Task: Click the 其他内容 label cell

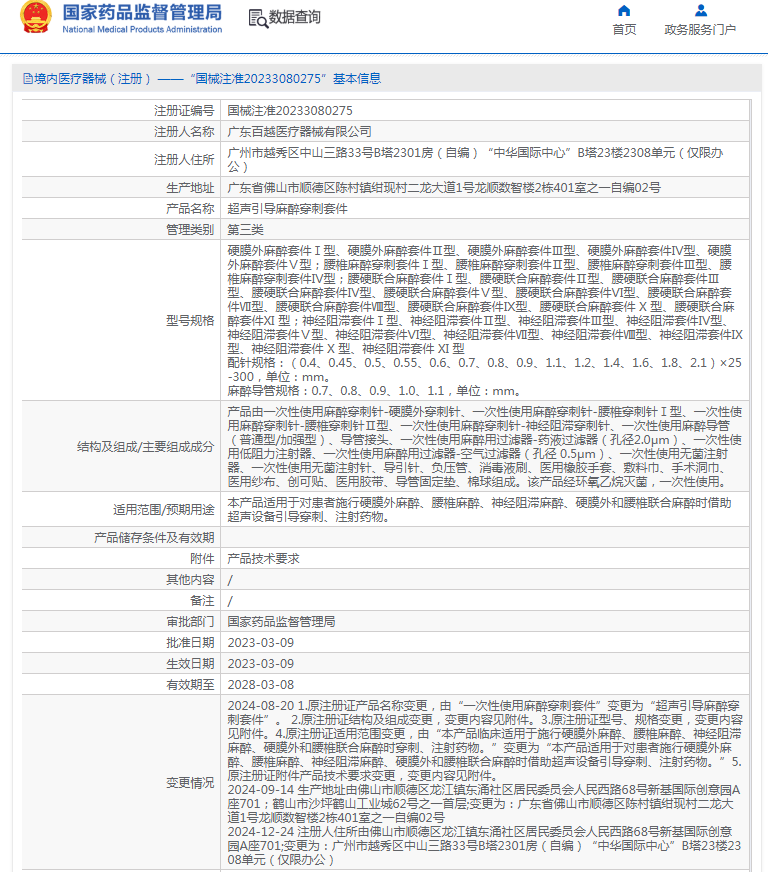Action: tap(121, 580)
